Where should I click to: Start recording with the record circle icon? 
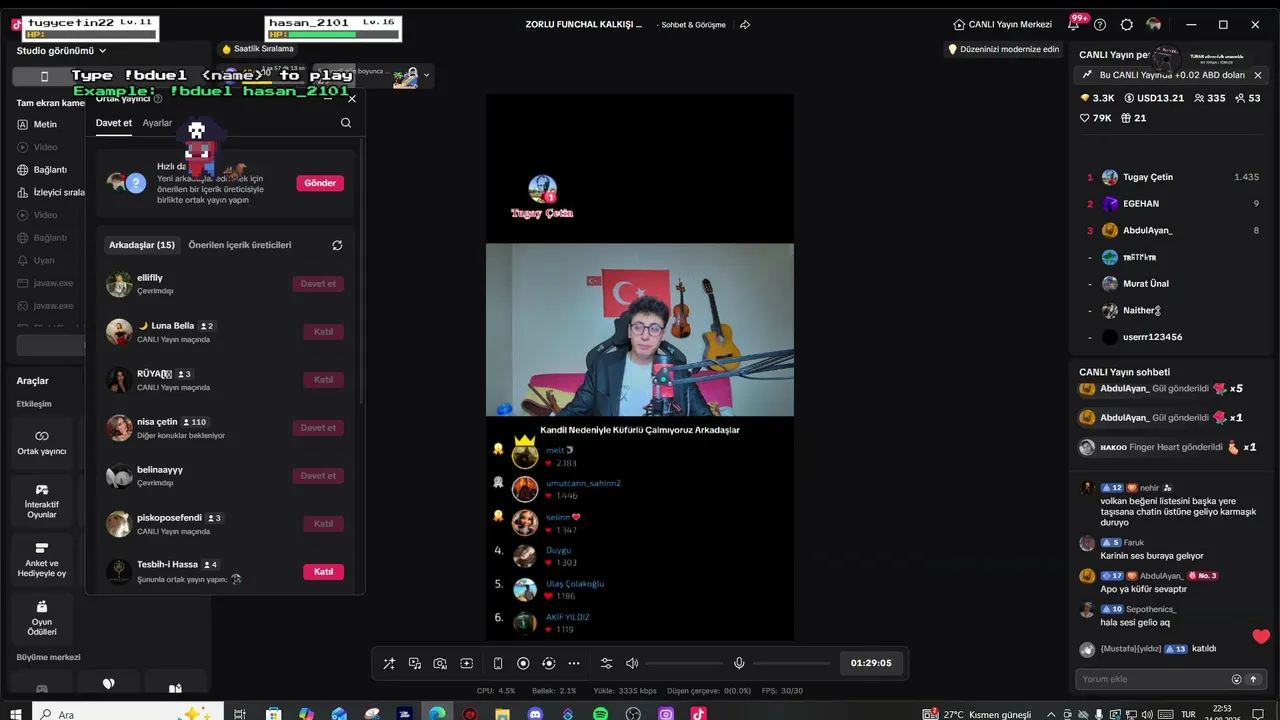click(x=523, y=663)
